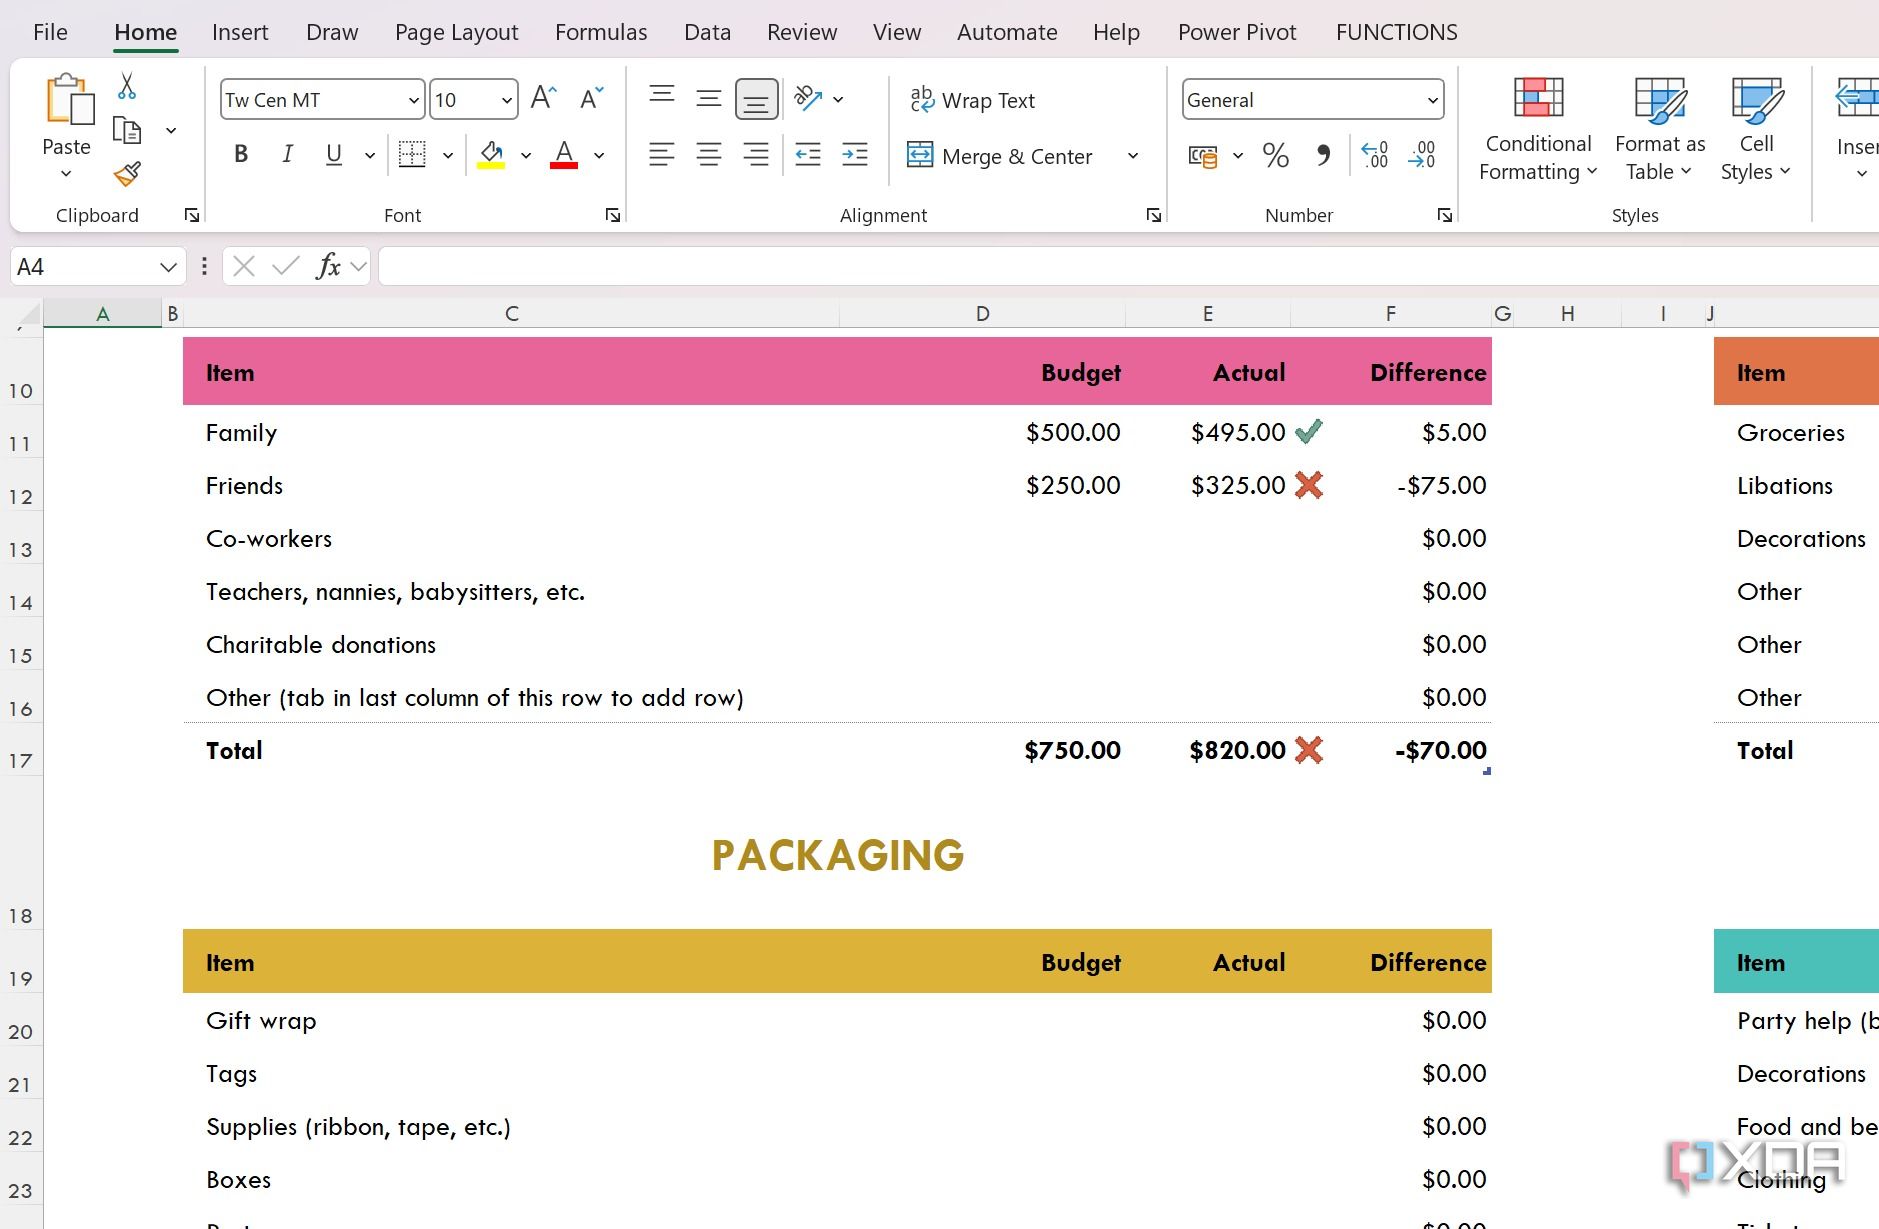Expand the General number format dropdown
Screen dimensions: 1879x1229
[1432, 100]
